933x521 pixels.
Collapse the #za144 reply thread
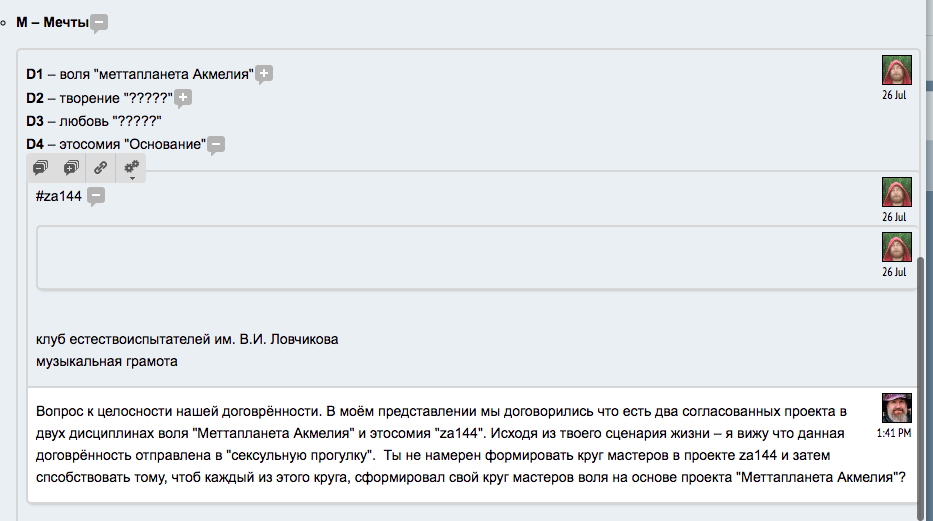click(x=96, y=197)
